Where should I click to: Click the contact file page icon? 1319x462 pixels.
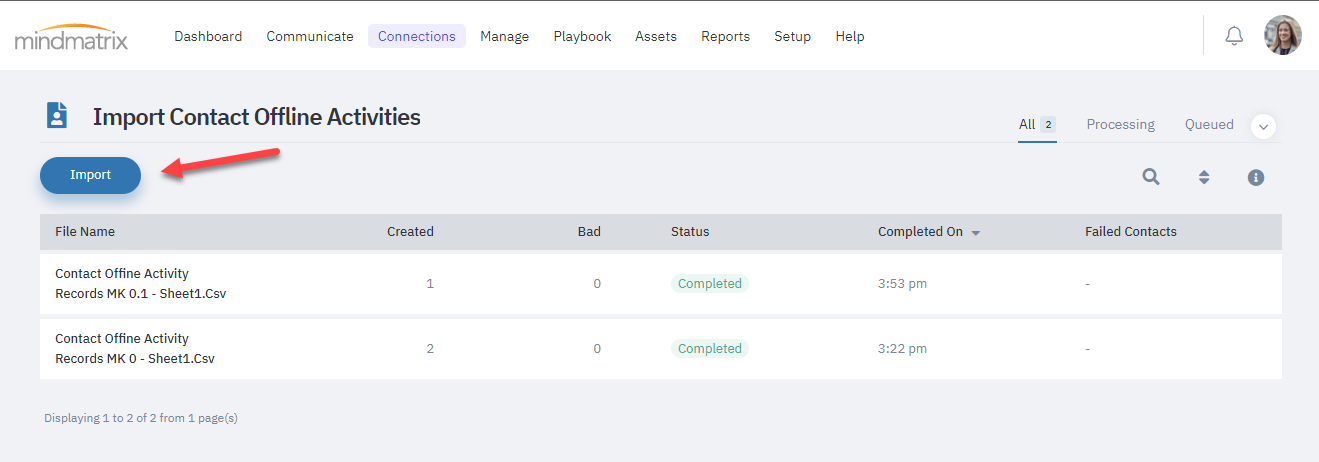[x=57, y=115]
